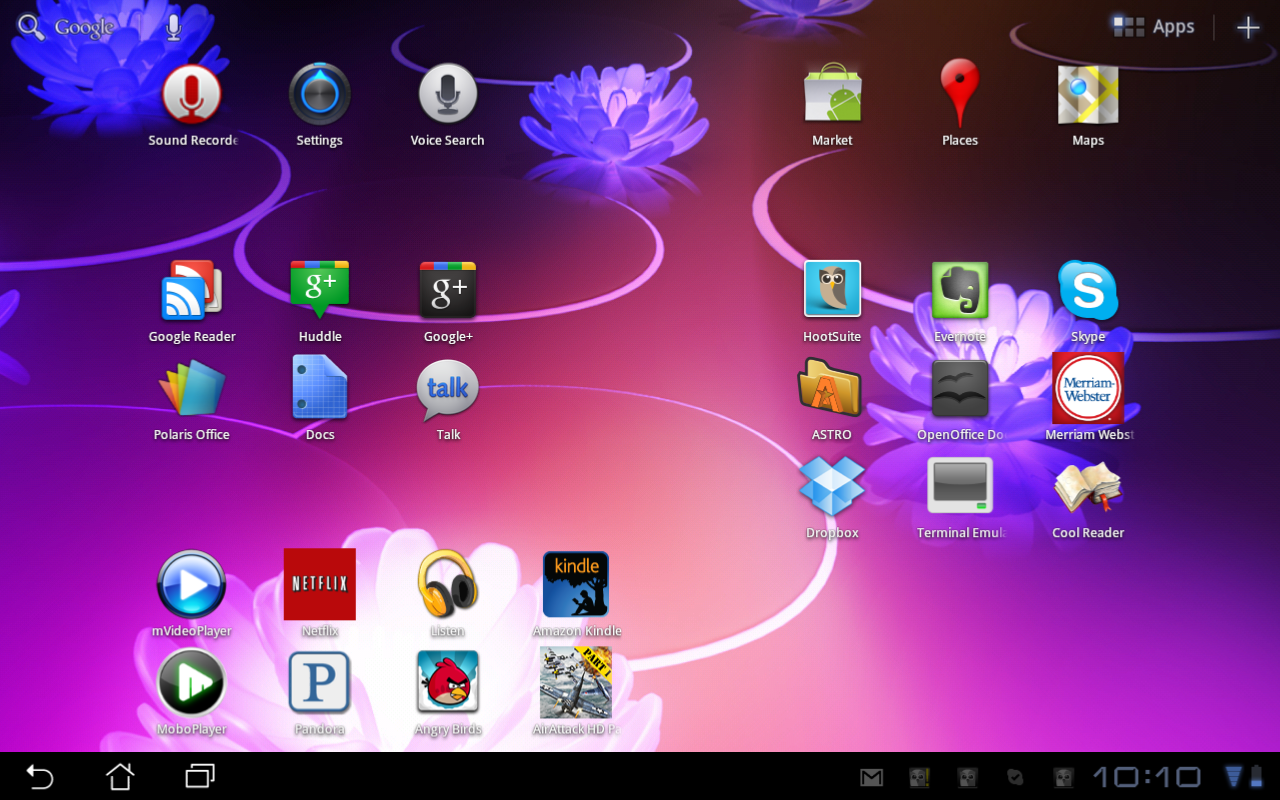1280x800 pixels.
Task: Open the Apps drawer
Action: pyautogui.click(x=1154, y=27)
